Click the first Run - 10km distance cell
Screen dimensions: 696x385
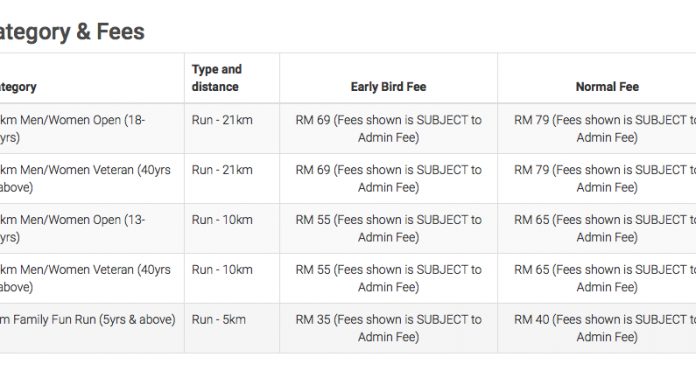coord(232,229)
